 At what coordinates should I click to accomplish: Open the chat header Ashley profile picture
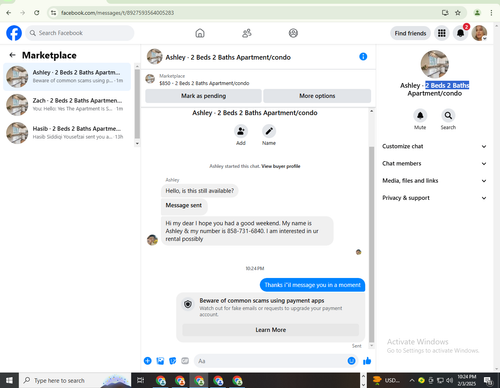(154, 57)
